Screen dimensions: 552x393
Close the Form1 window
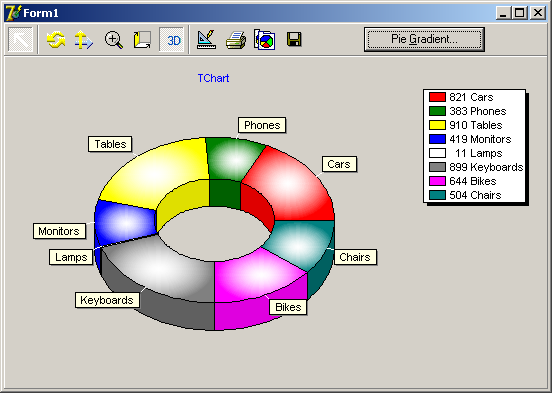[x=538, y=13]
